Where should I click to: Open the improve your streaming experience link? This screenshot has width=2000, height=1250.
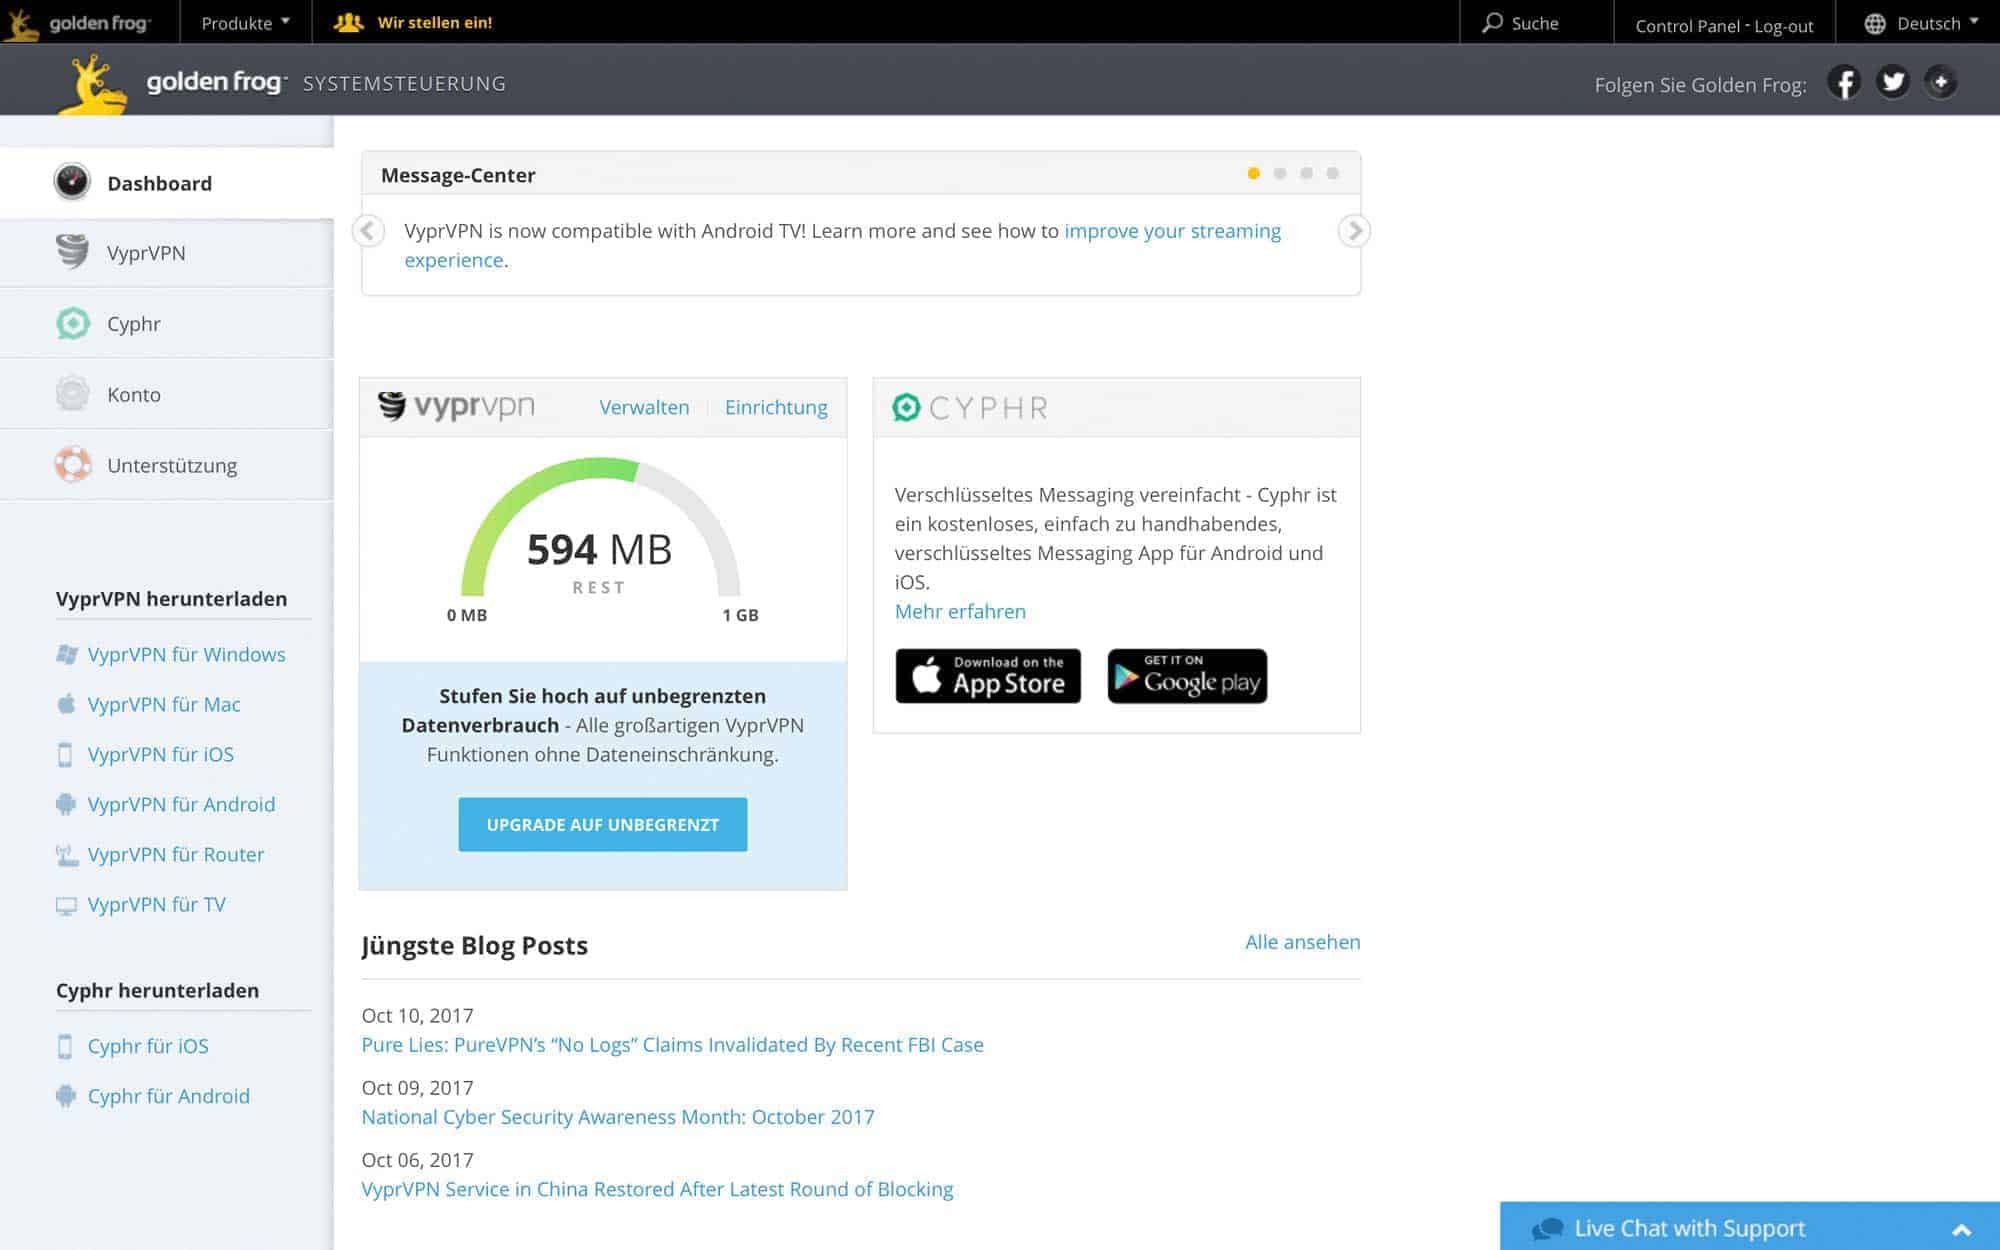[842, 245]
